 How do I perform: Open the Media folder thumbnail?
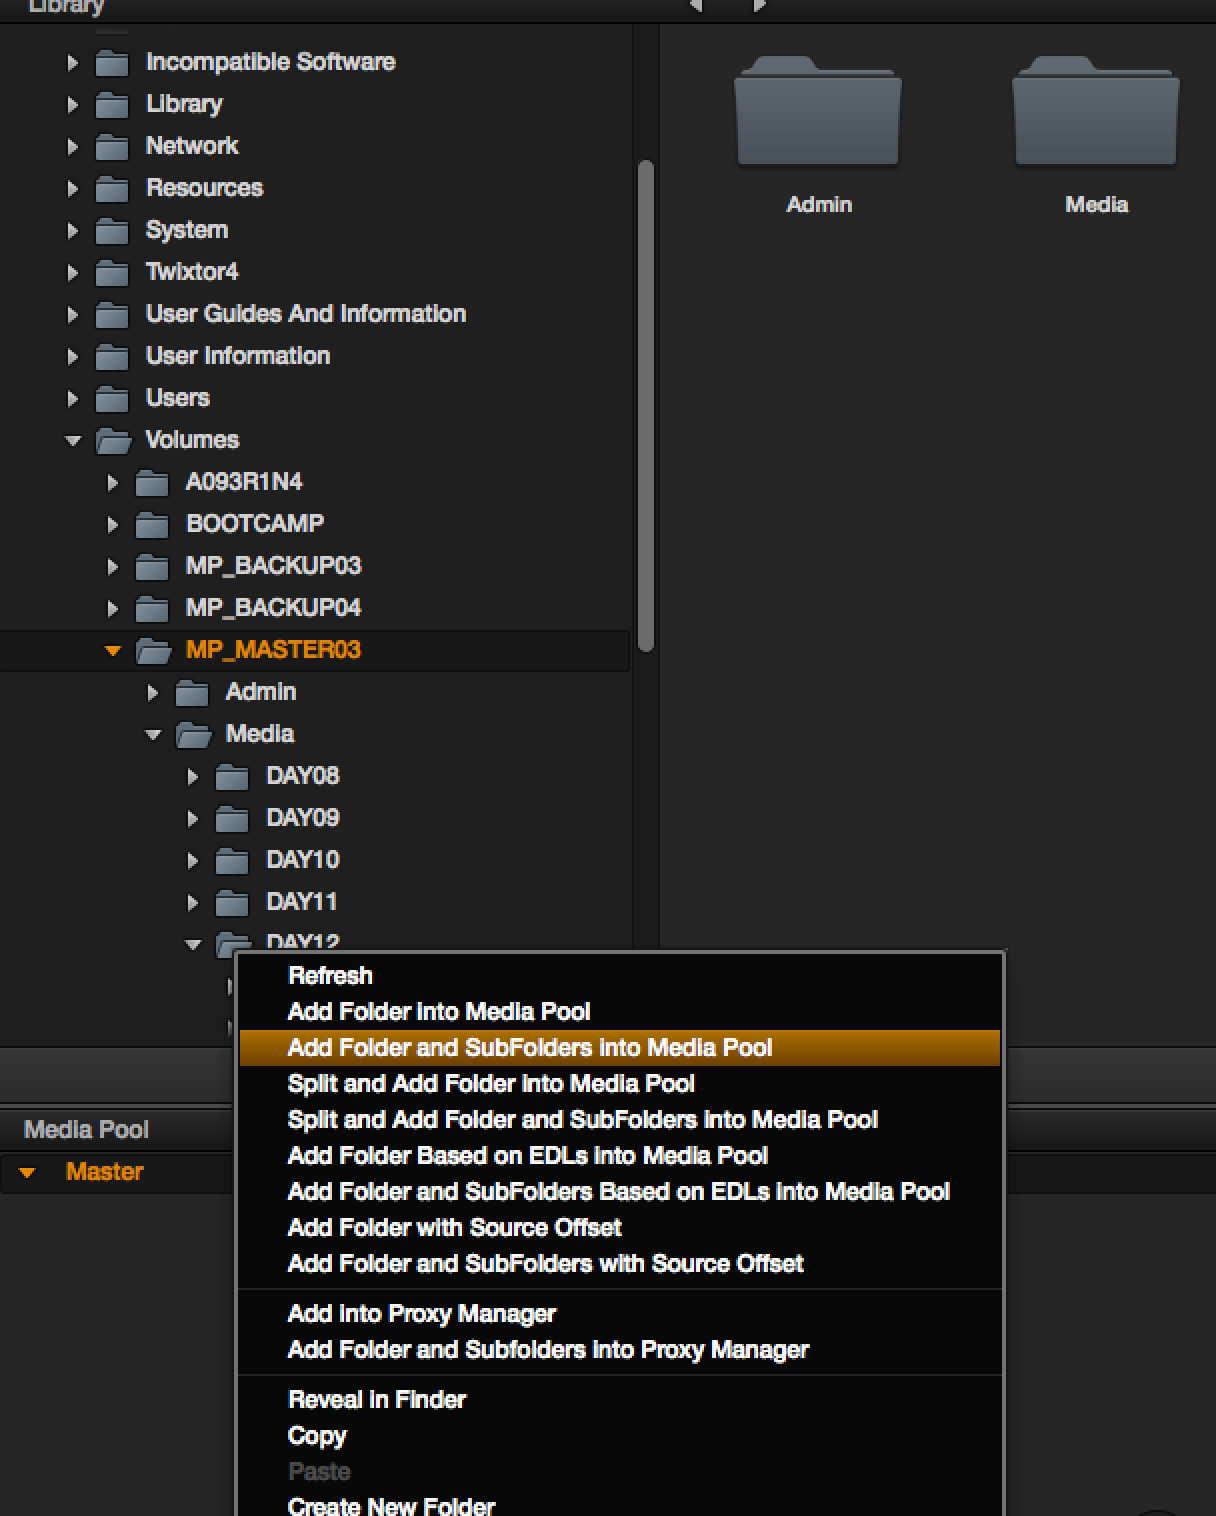1095,113
